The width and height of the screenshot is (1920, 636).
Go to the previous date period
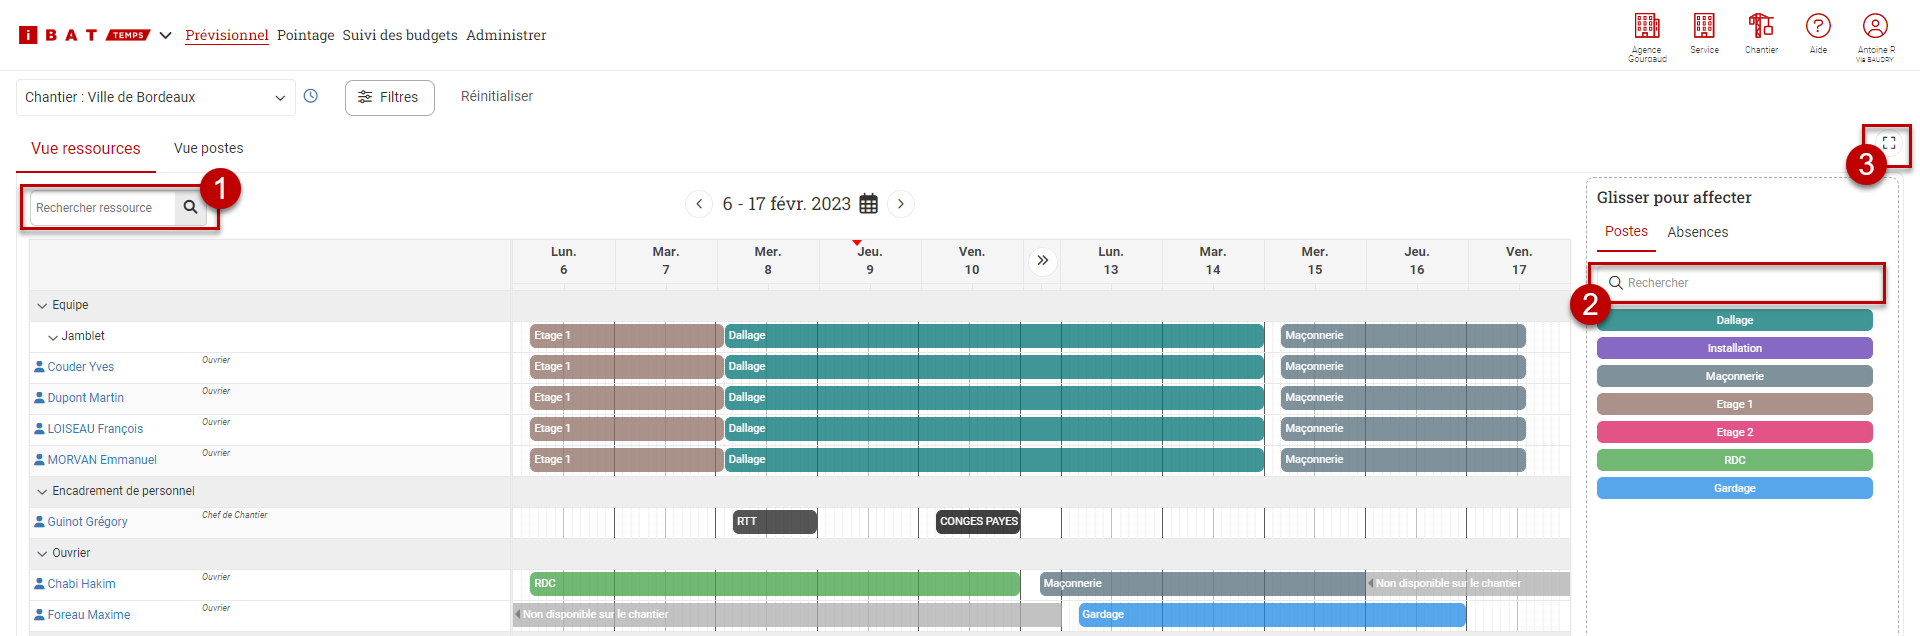point(699,204)
